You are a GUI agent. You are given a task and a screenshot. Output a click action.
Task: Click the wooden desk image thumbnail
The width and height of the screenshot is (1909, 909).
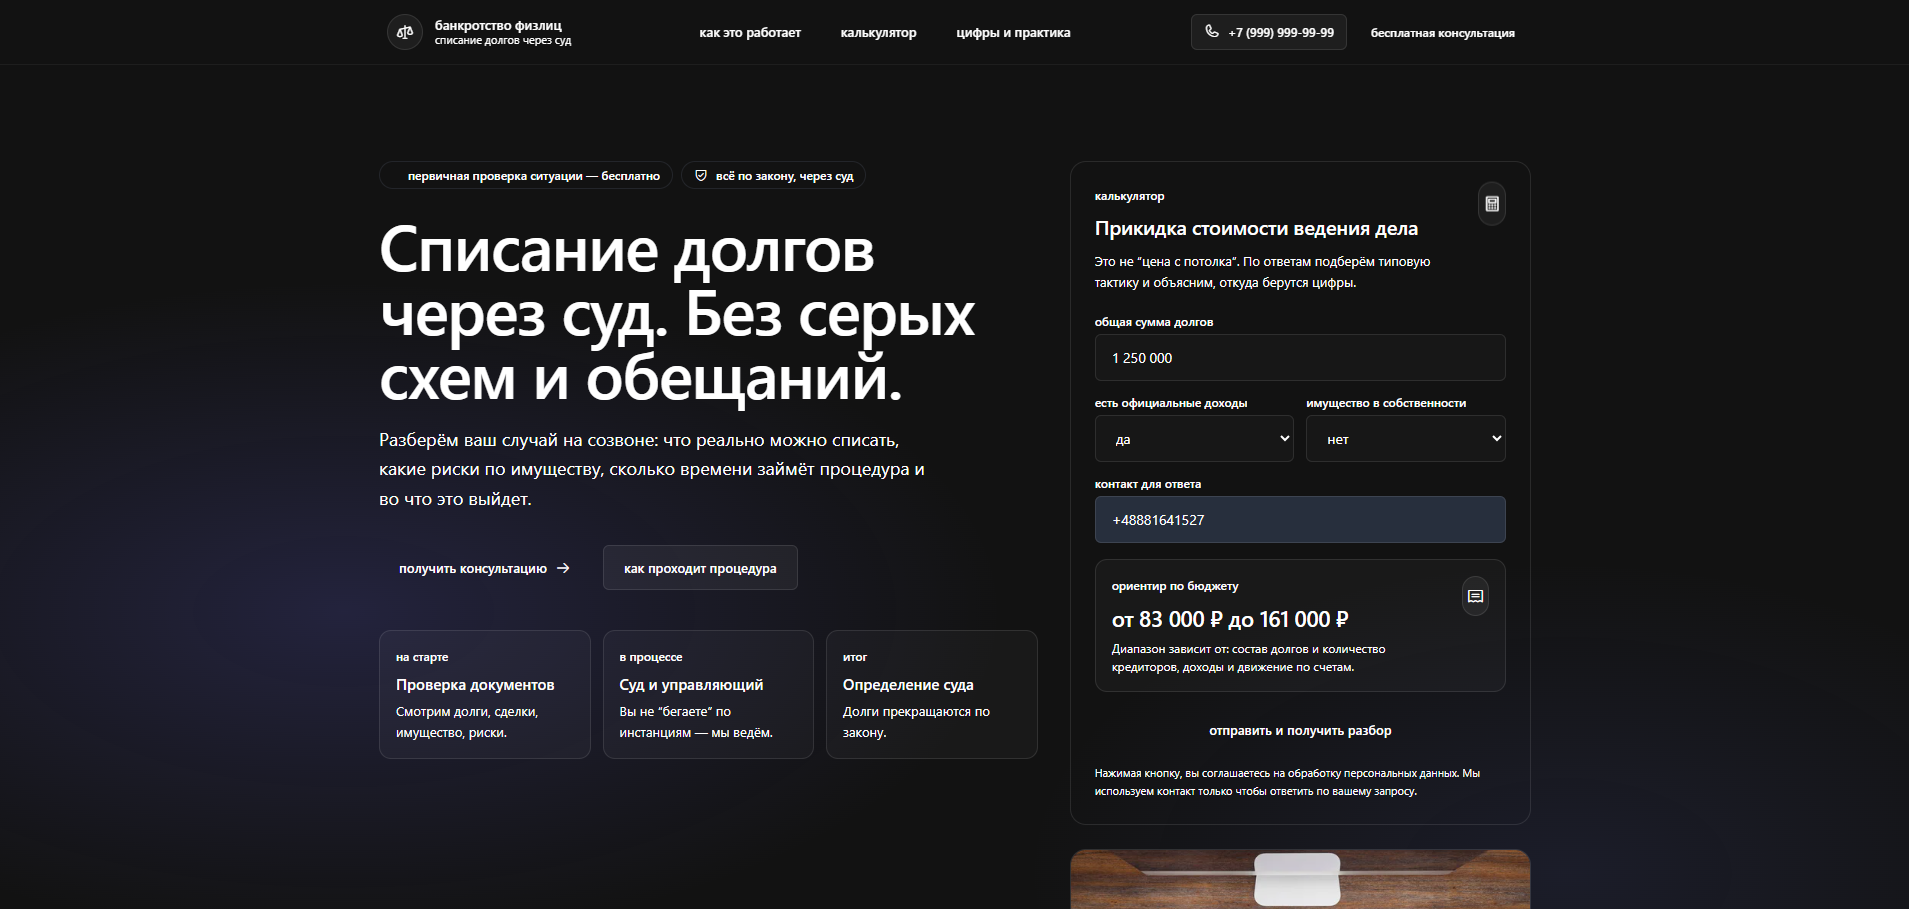[1300, 879]
